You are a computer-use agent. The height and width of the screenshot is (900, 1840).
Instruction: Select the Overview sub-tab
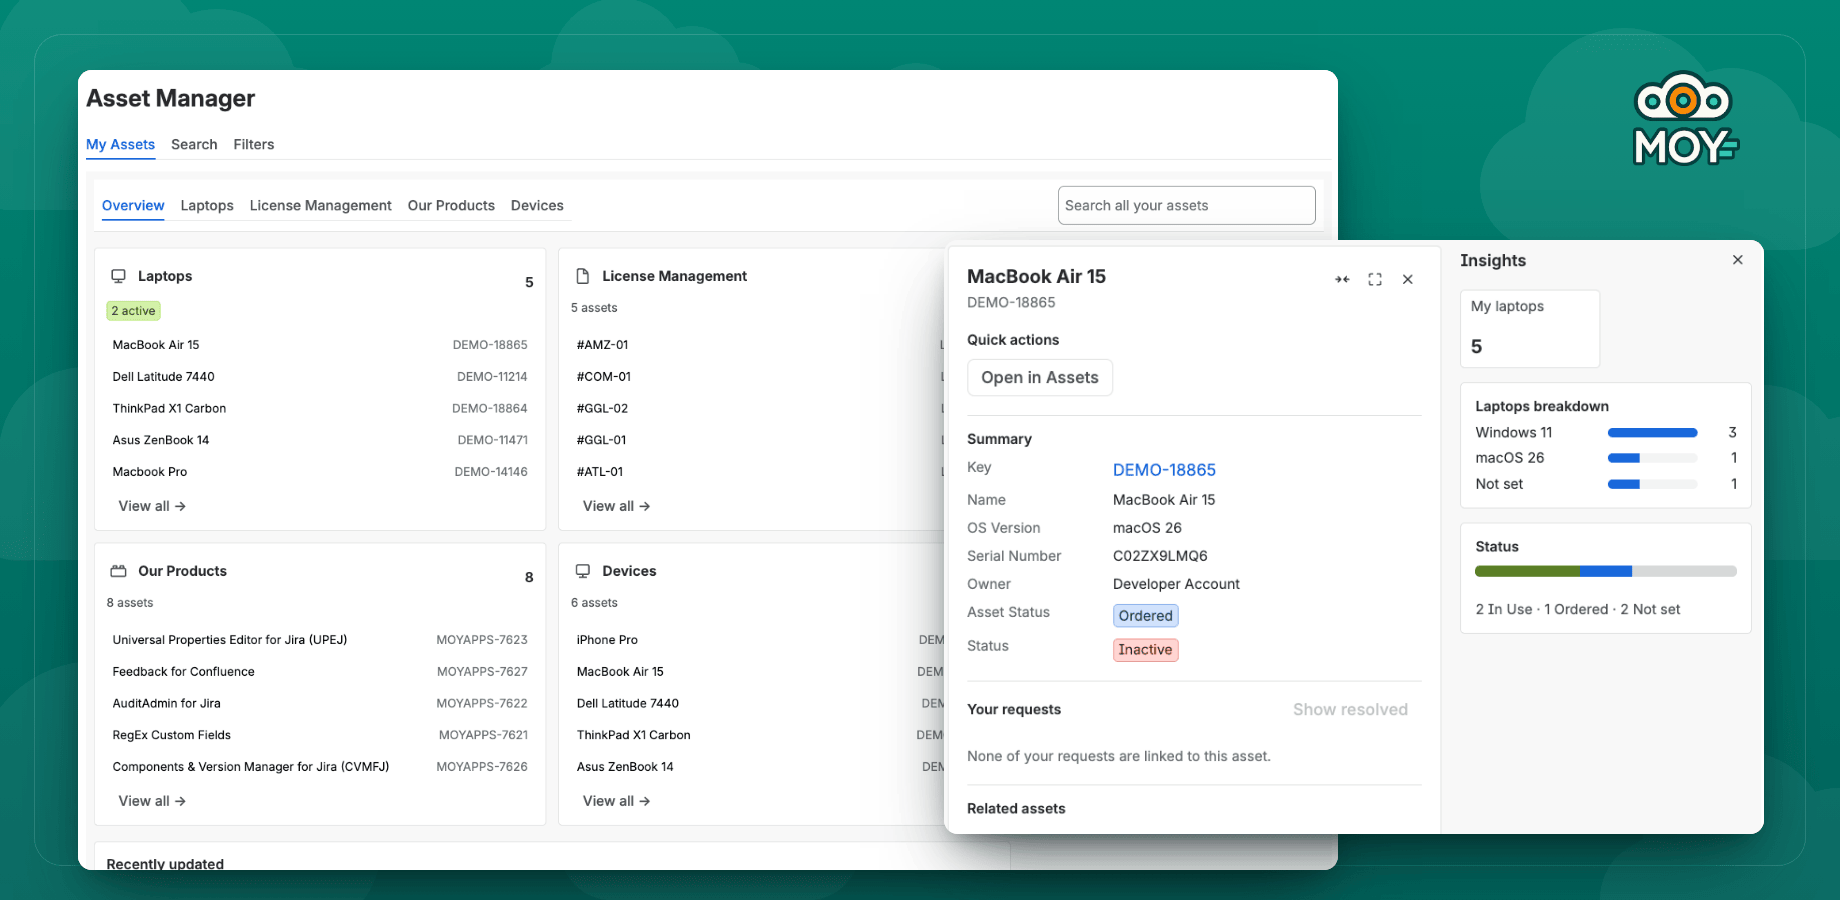tap(133, 205)
